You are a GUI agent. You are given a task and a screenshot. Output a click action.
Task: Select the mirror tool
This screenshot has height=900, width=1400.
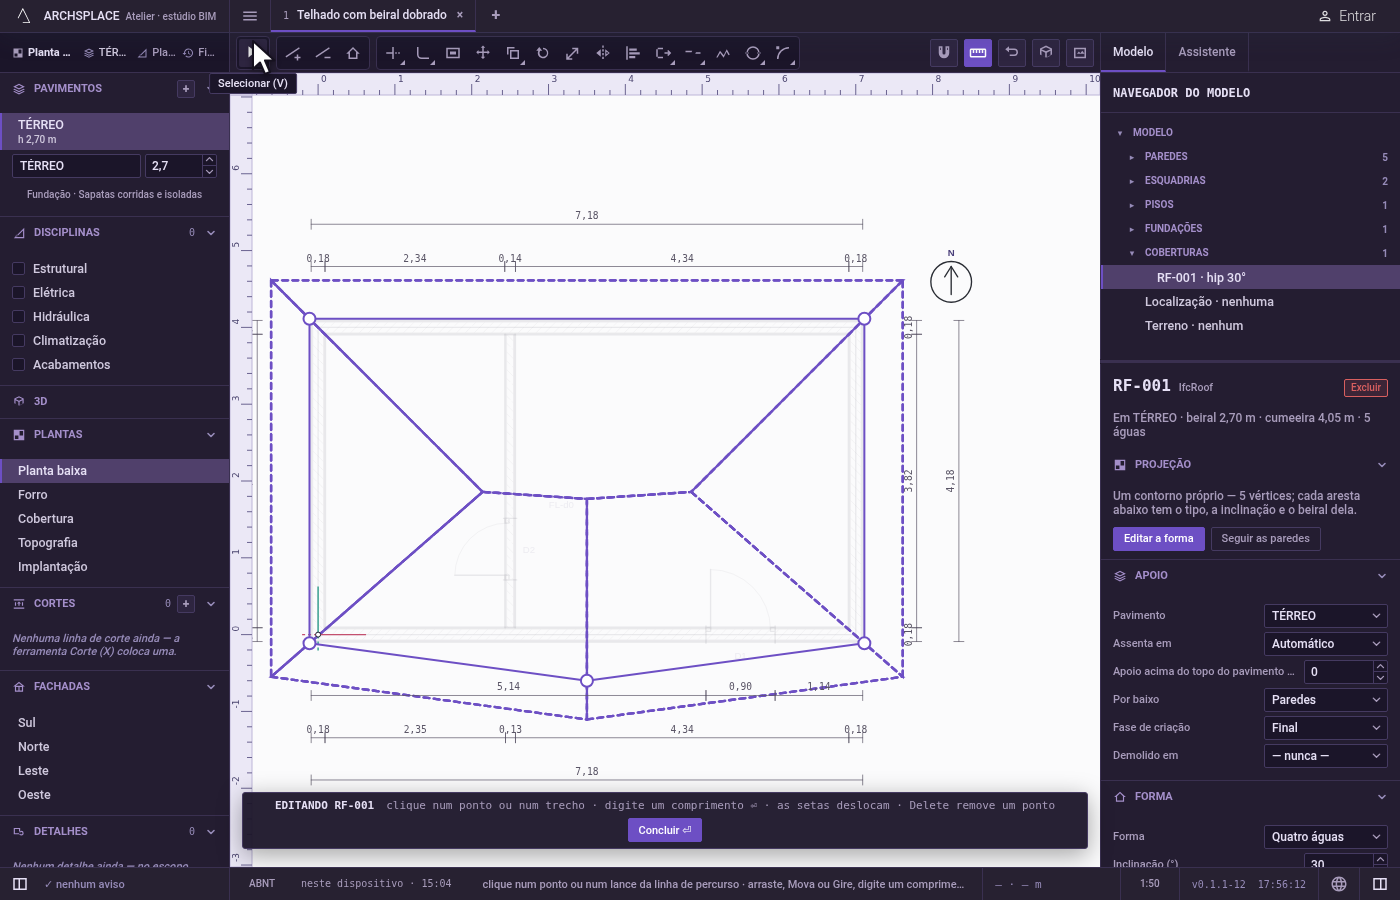pos(603,53)
